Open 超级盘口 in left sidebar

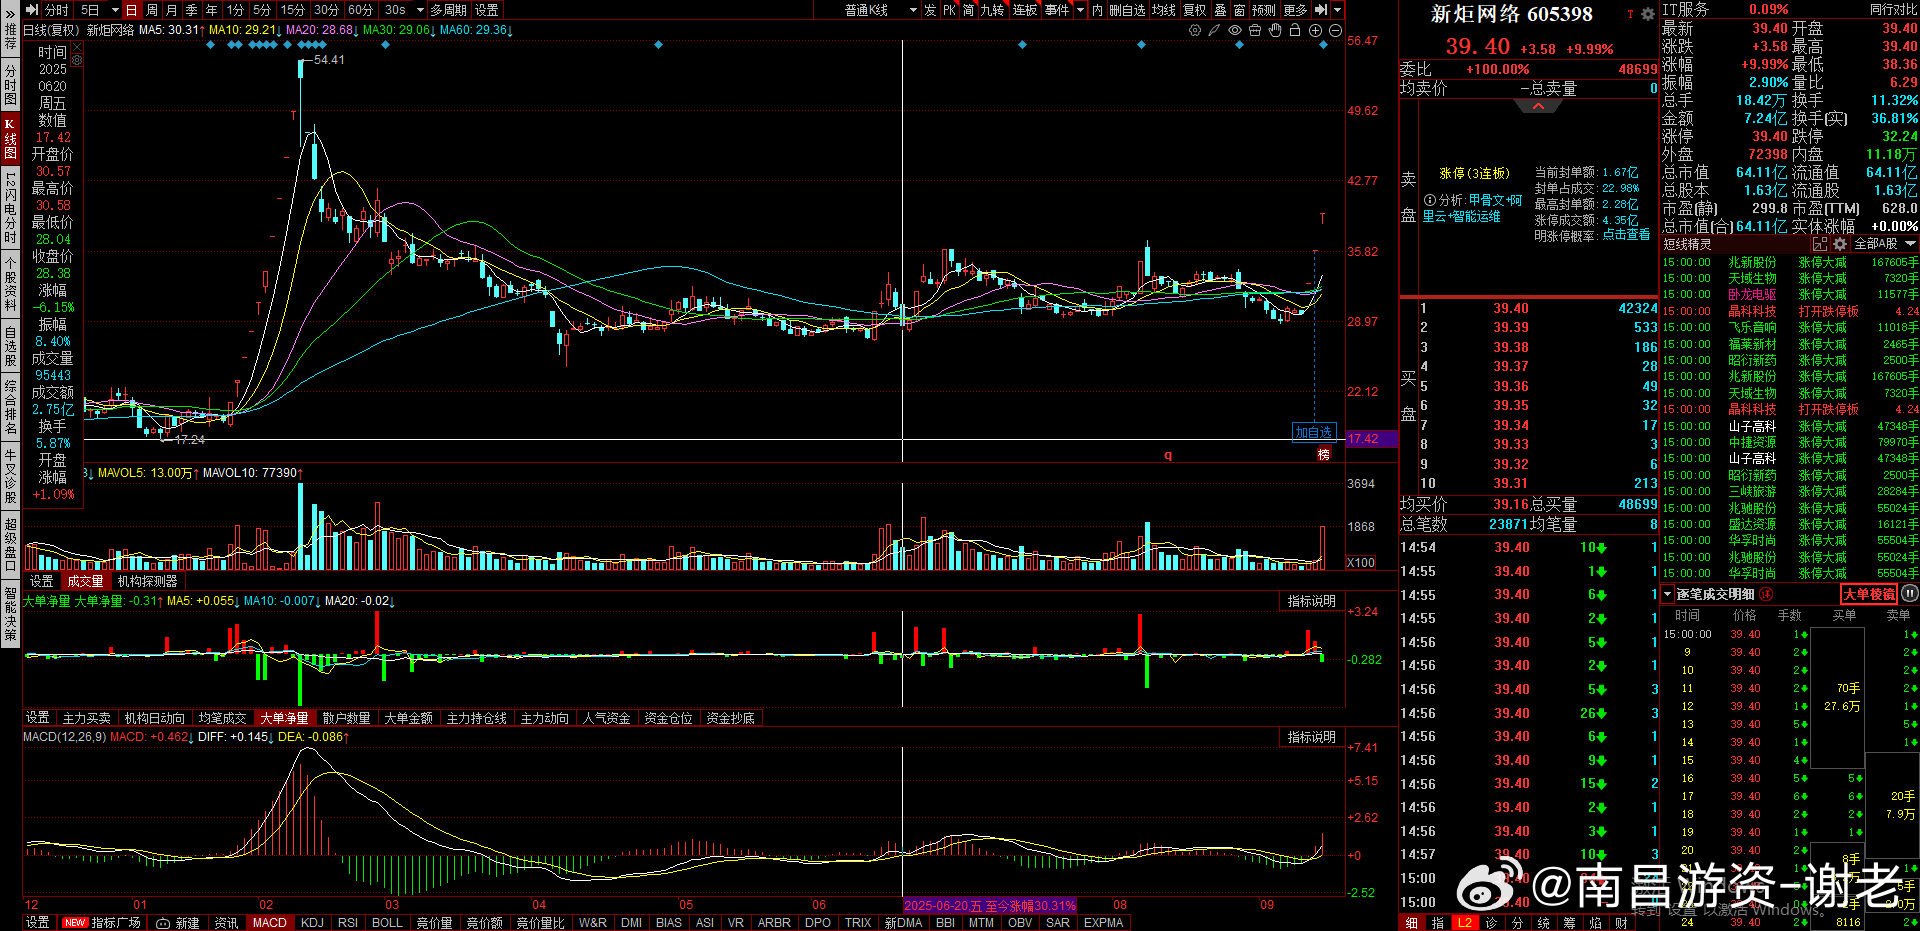(x=10, y=545)
